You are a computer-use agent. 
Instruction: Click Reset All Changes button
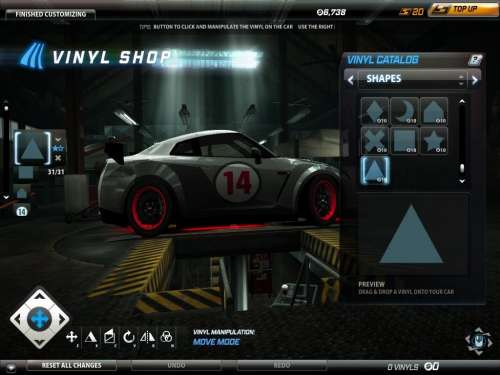tap(71, 365)
